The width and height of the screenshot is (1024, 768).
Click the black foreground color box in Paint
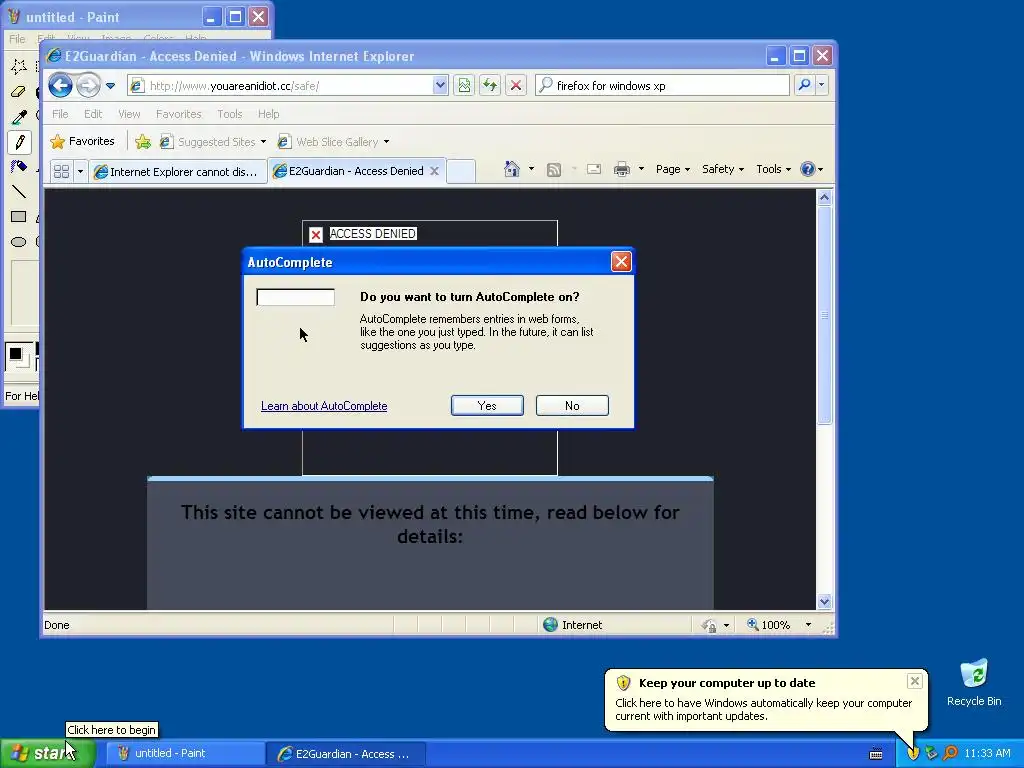coord(16,354)
